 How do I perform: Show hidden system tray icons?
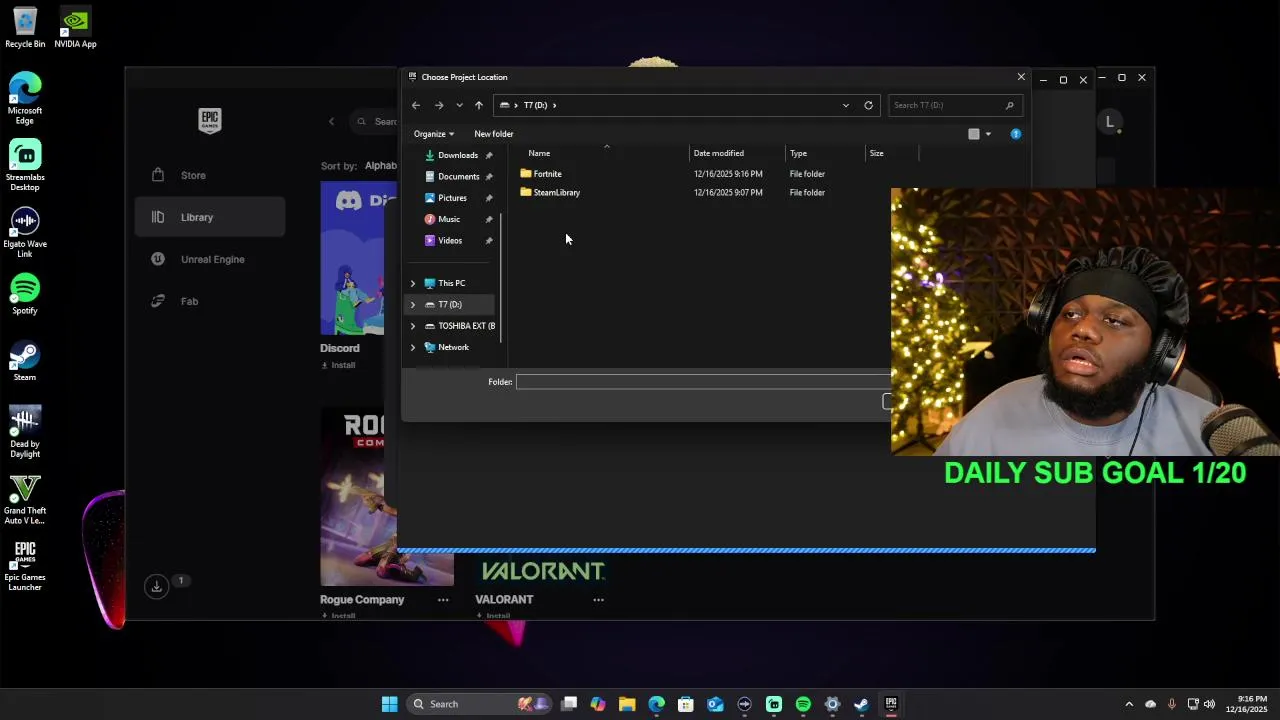(x=1129, y=704)
